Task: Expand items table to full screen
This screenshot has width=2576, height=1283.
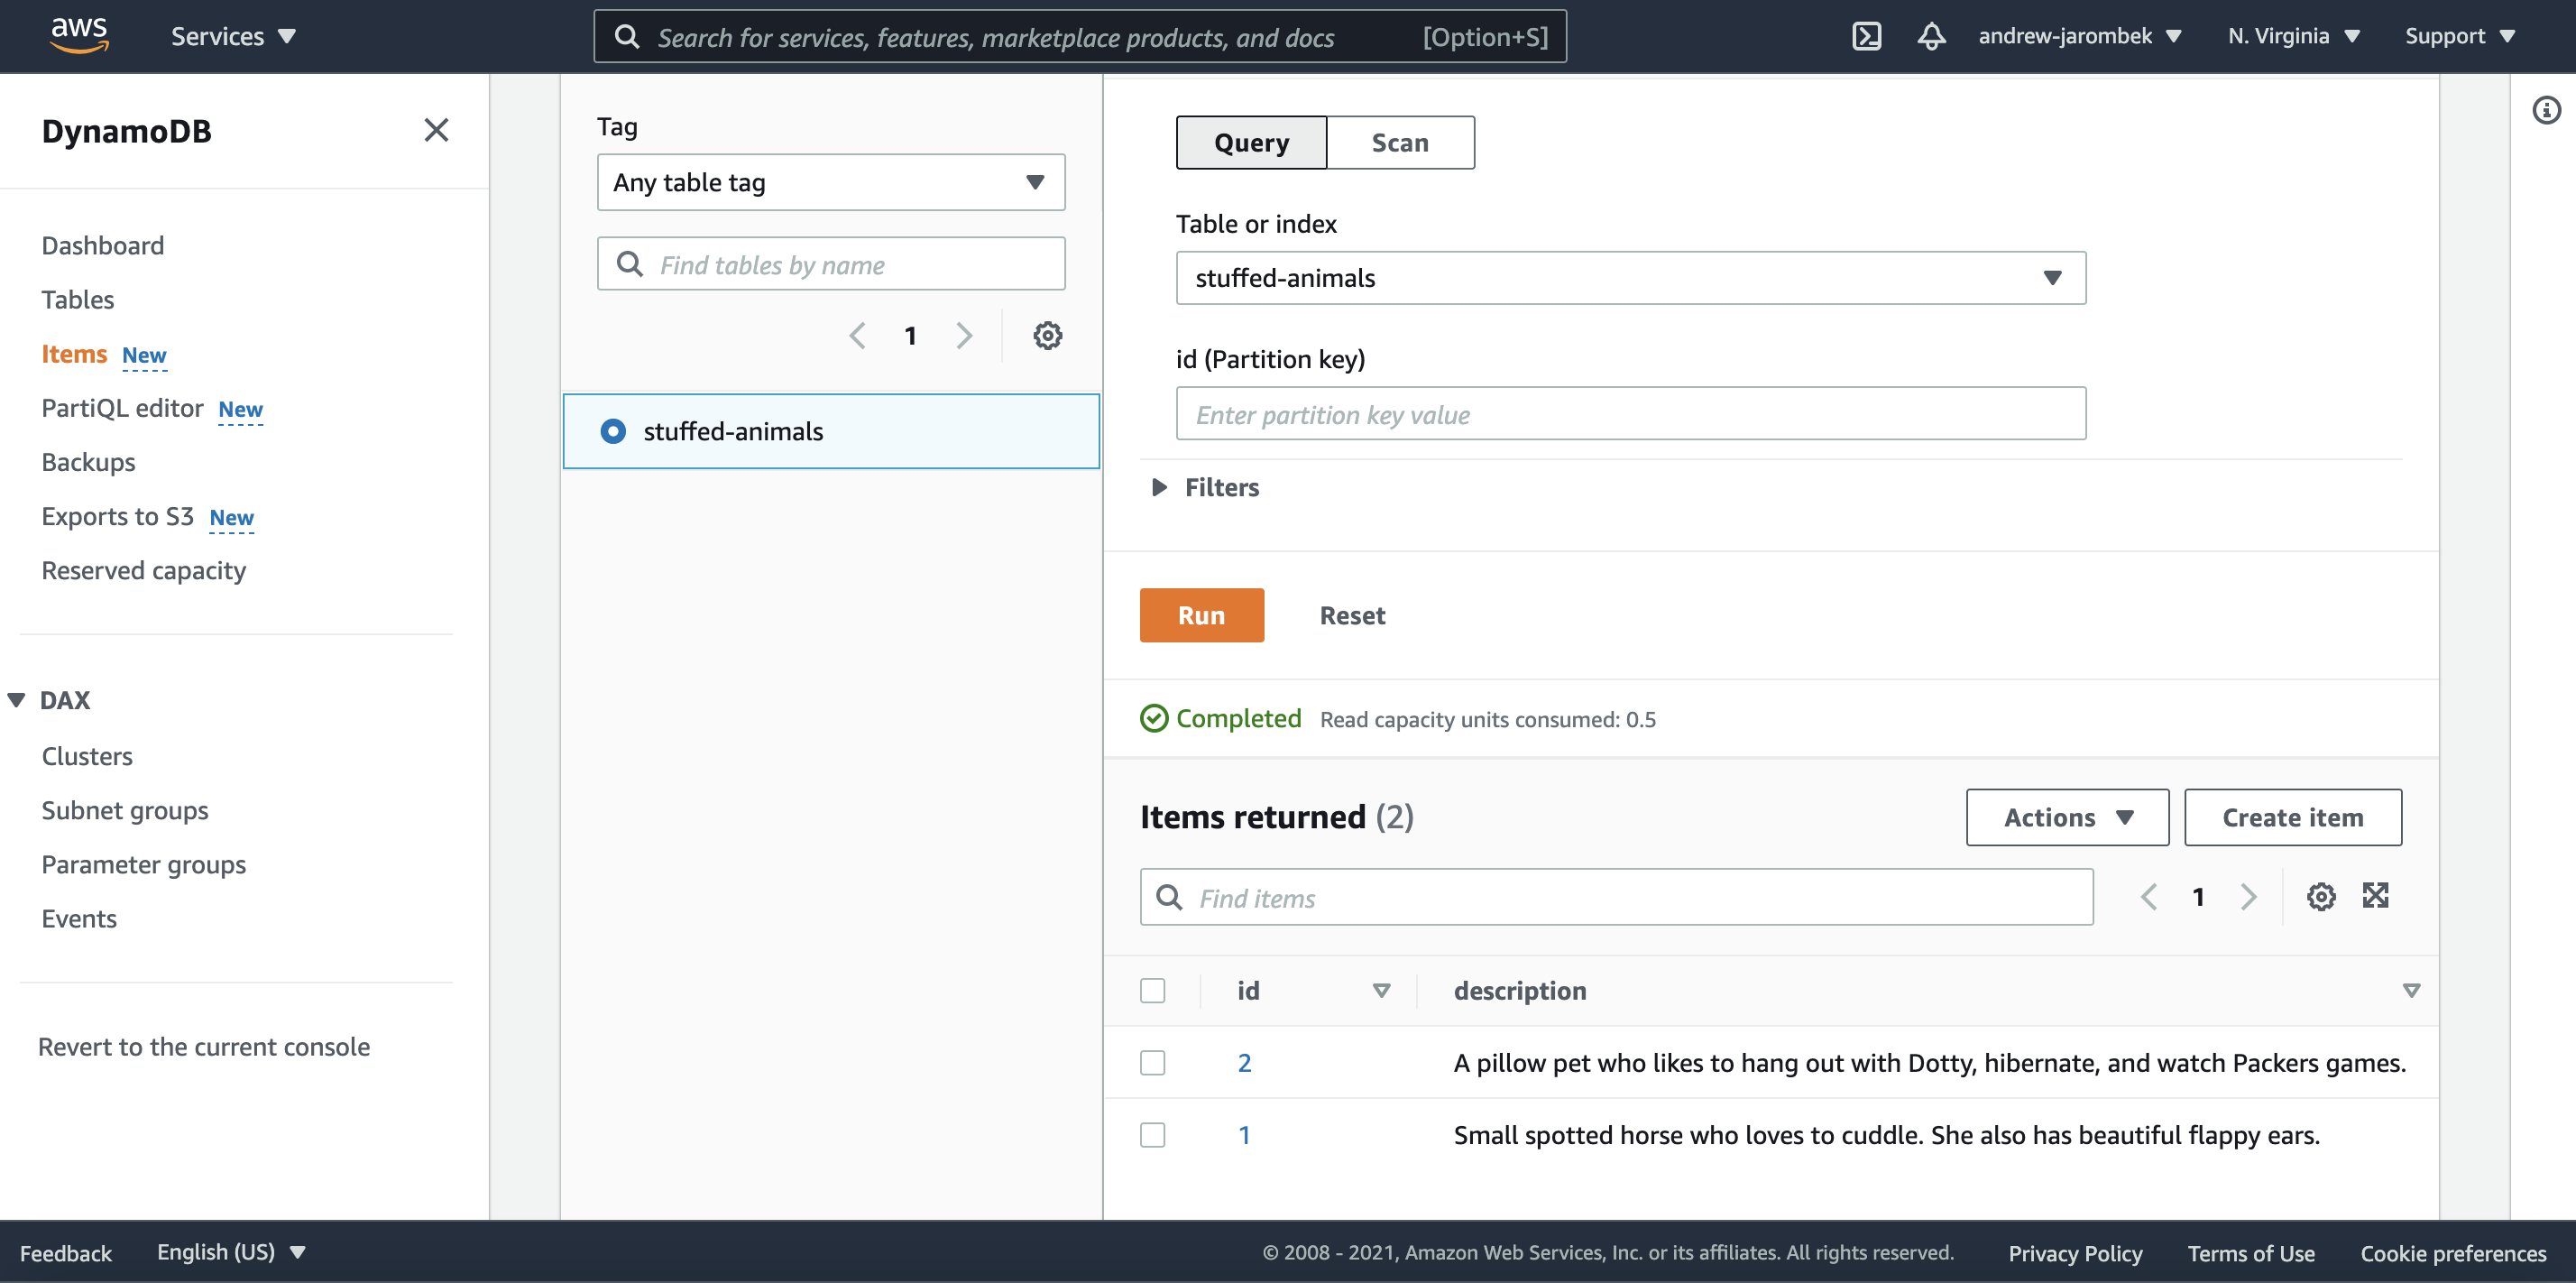Action: [x=2375, y=896]
